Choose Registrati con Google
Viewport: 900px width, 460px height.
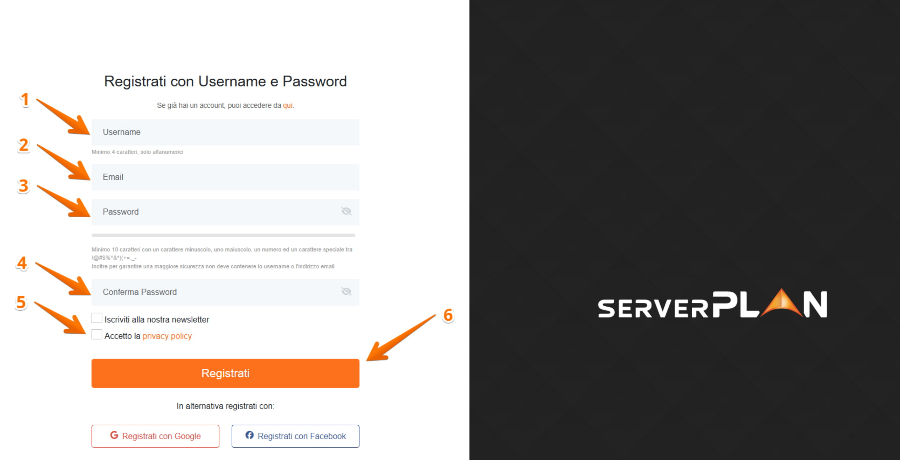155,436
